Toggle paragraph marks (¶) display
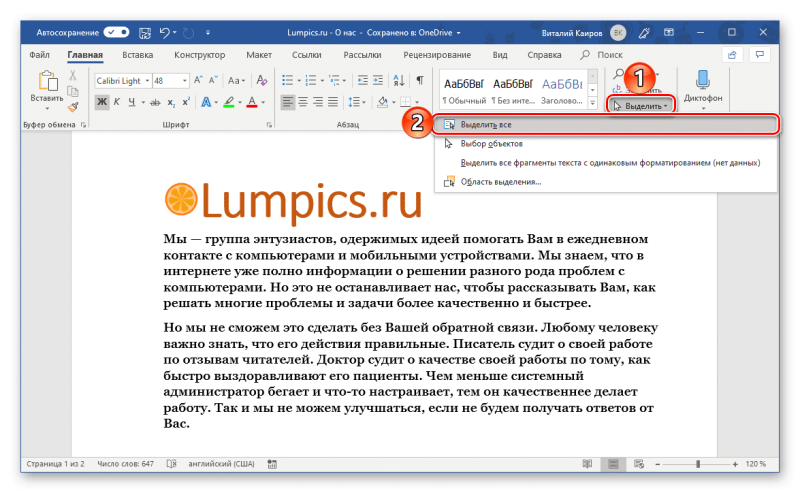Viewport: 800px width, 493px height. click(x=419, y=80)
